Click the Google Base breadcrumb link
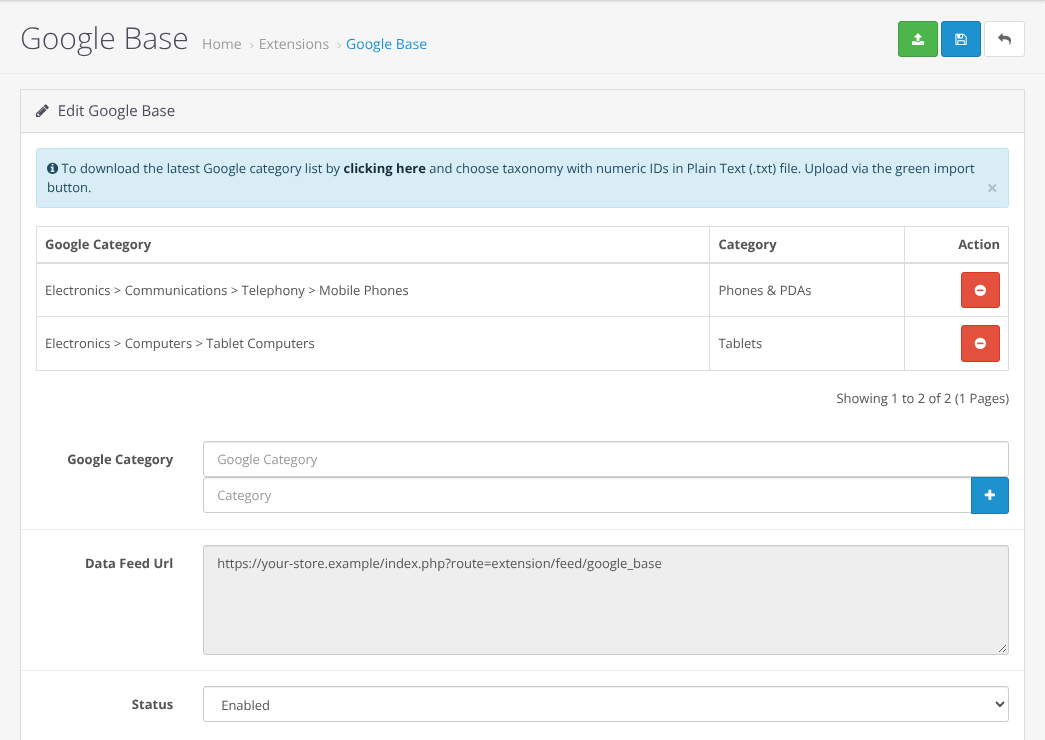 pos(387,44)
